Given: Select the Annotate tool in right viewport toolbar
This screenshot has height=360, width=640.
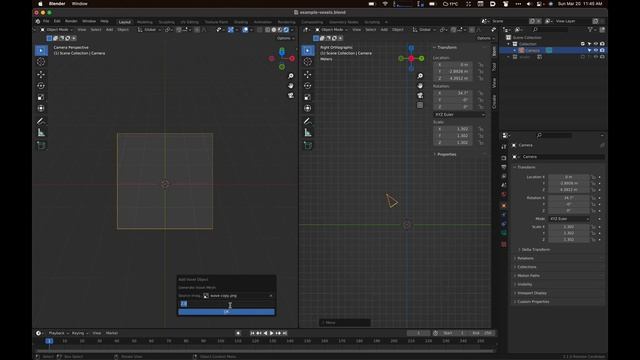Looking at the screenshot, I should click(308, 121).
